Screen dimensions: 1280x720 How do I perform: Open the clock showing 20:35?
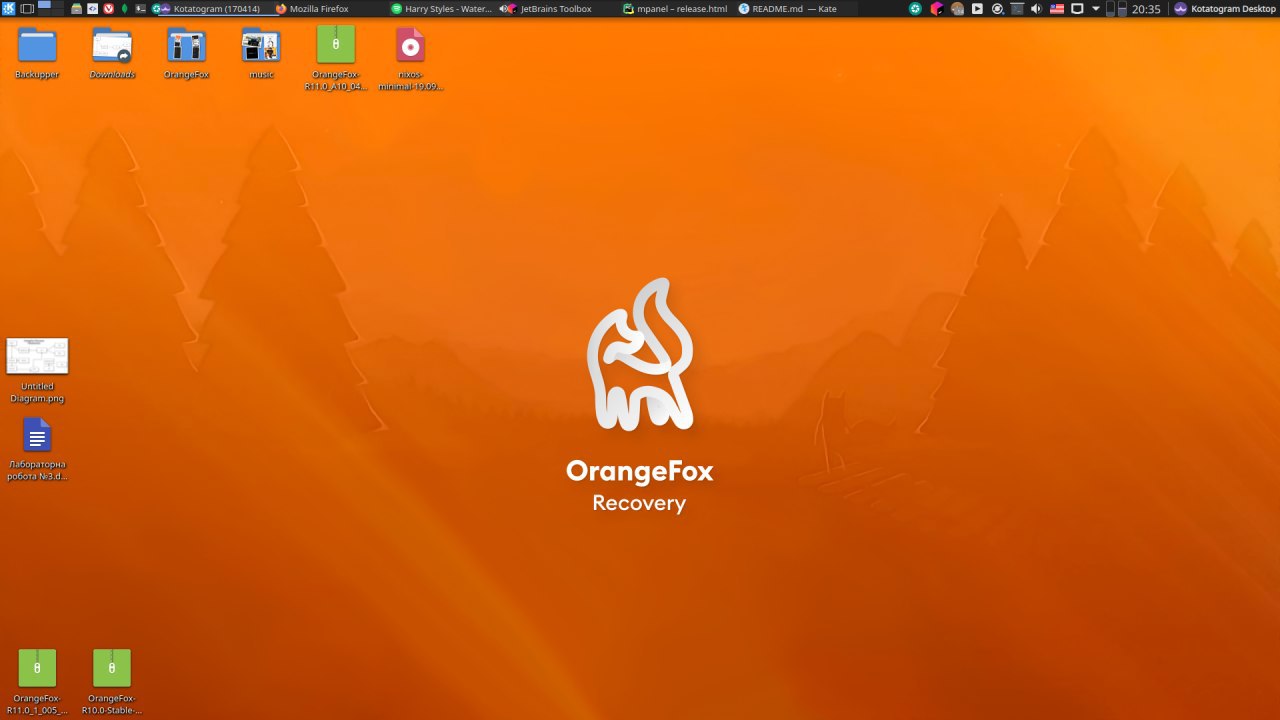(x=1146, y=9)
